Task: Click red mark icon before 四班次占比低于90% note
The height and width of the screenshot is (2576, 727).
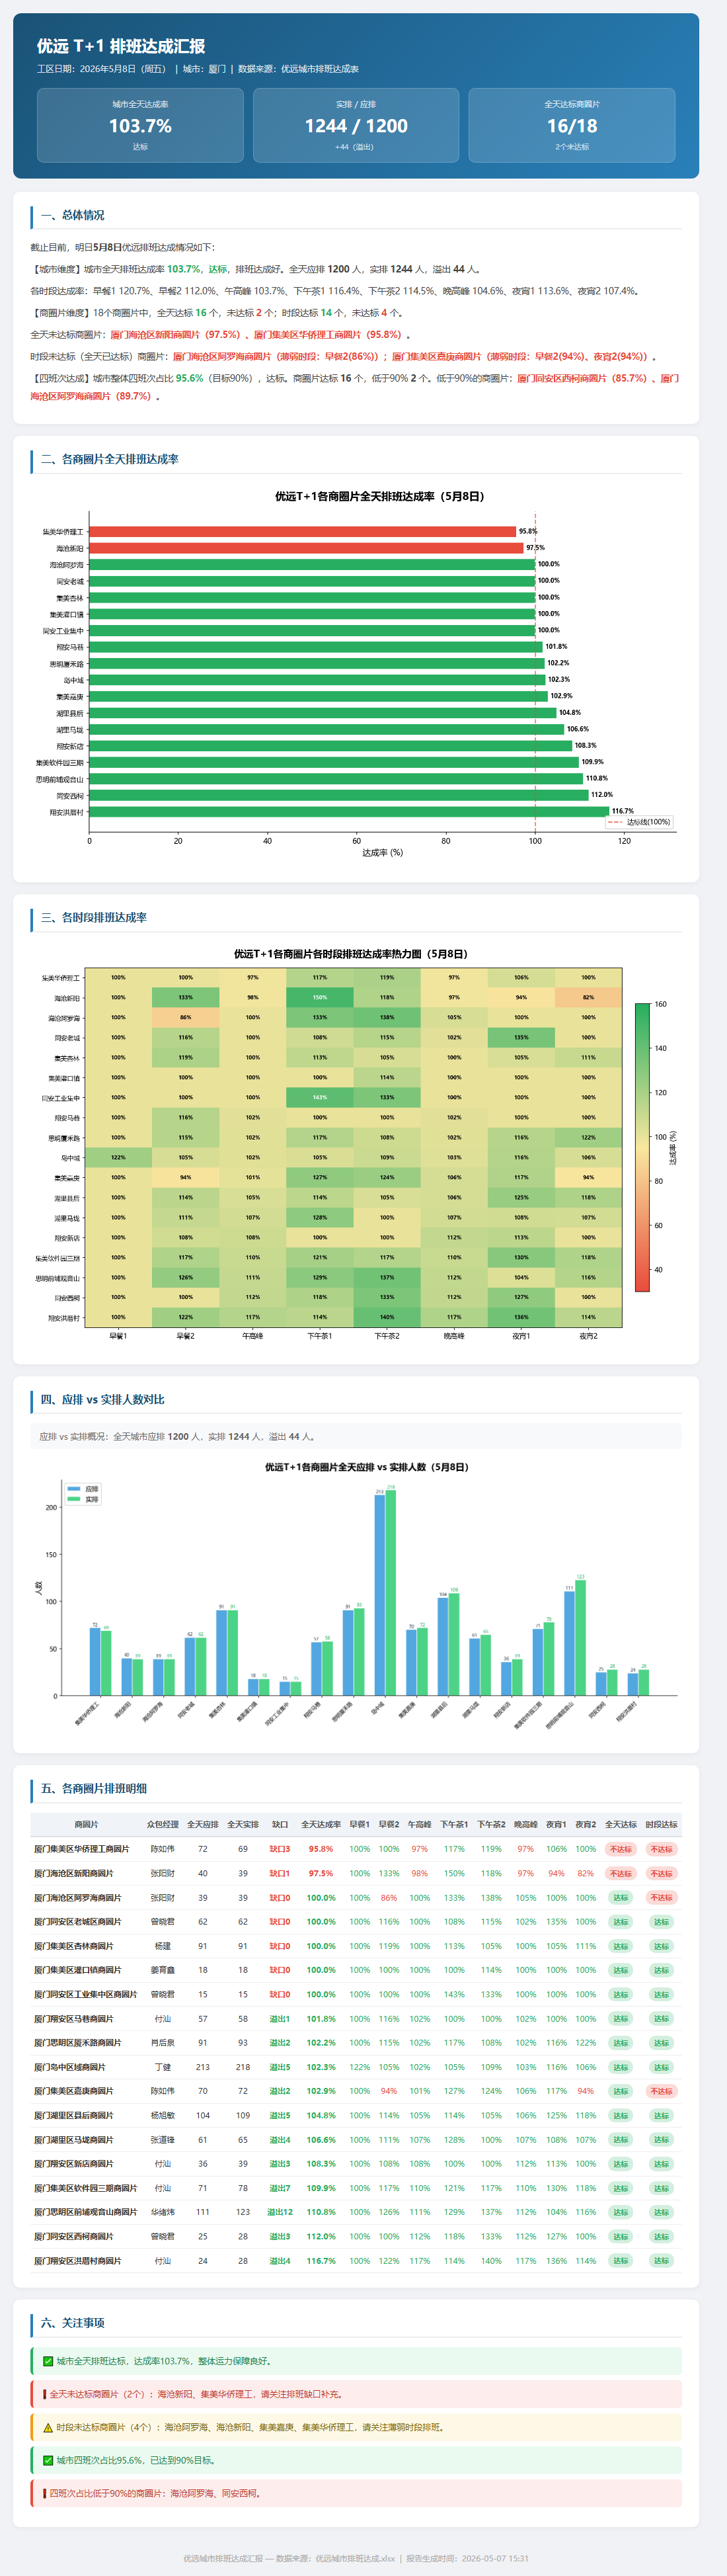Action: [44, 2493]
